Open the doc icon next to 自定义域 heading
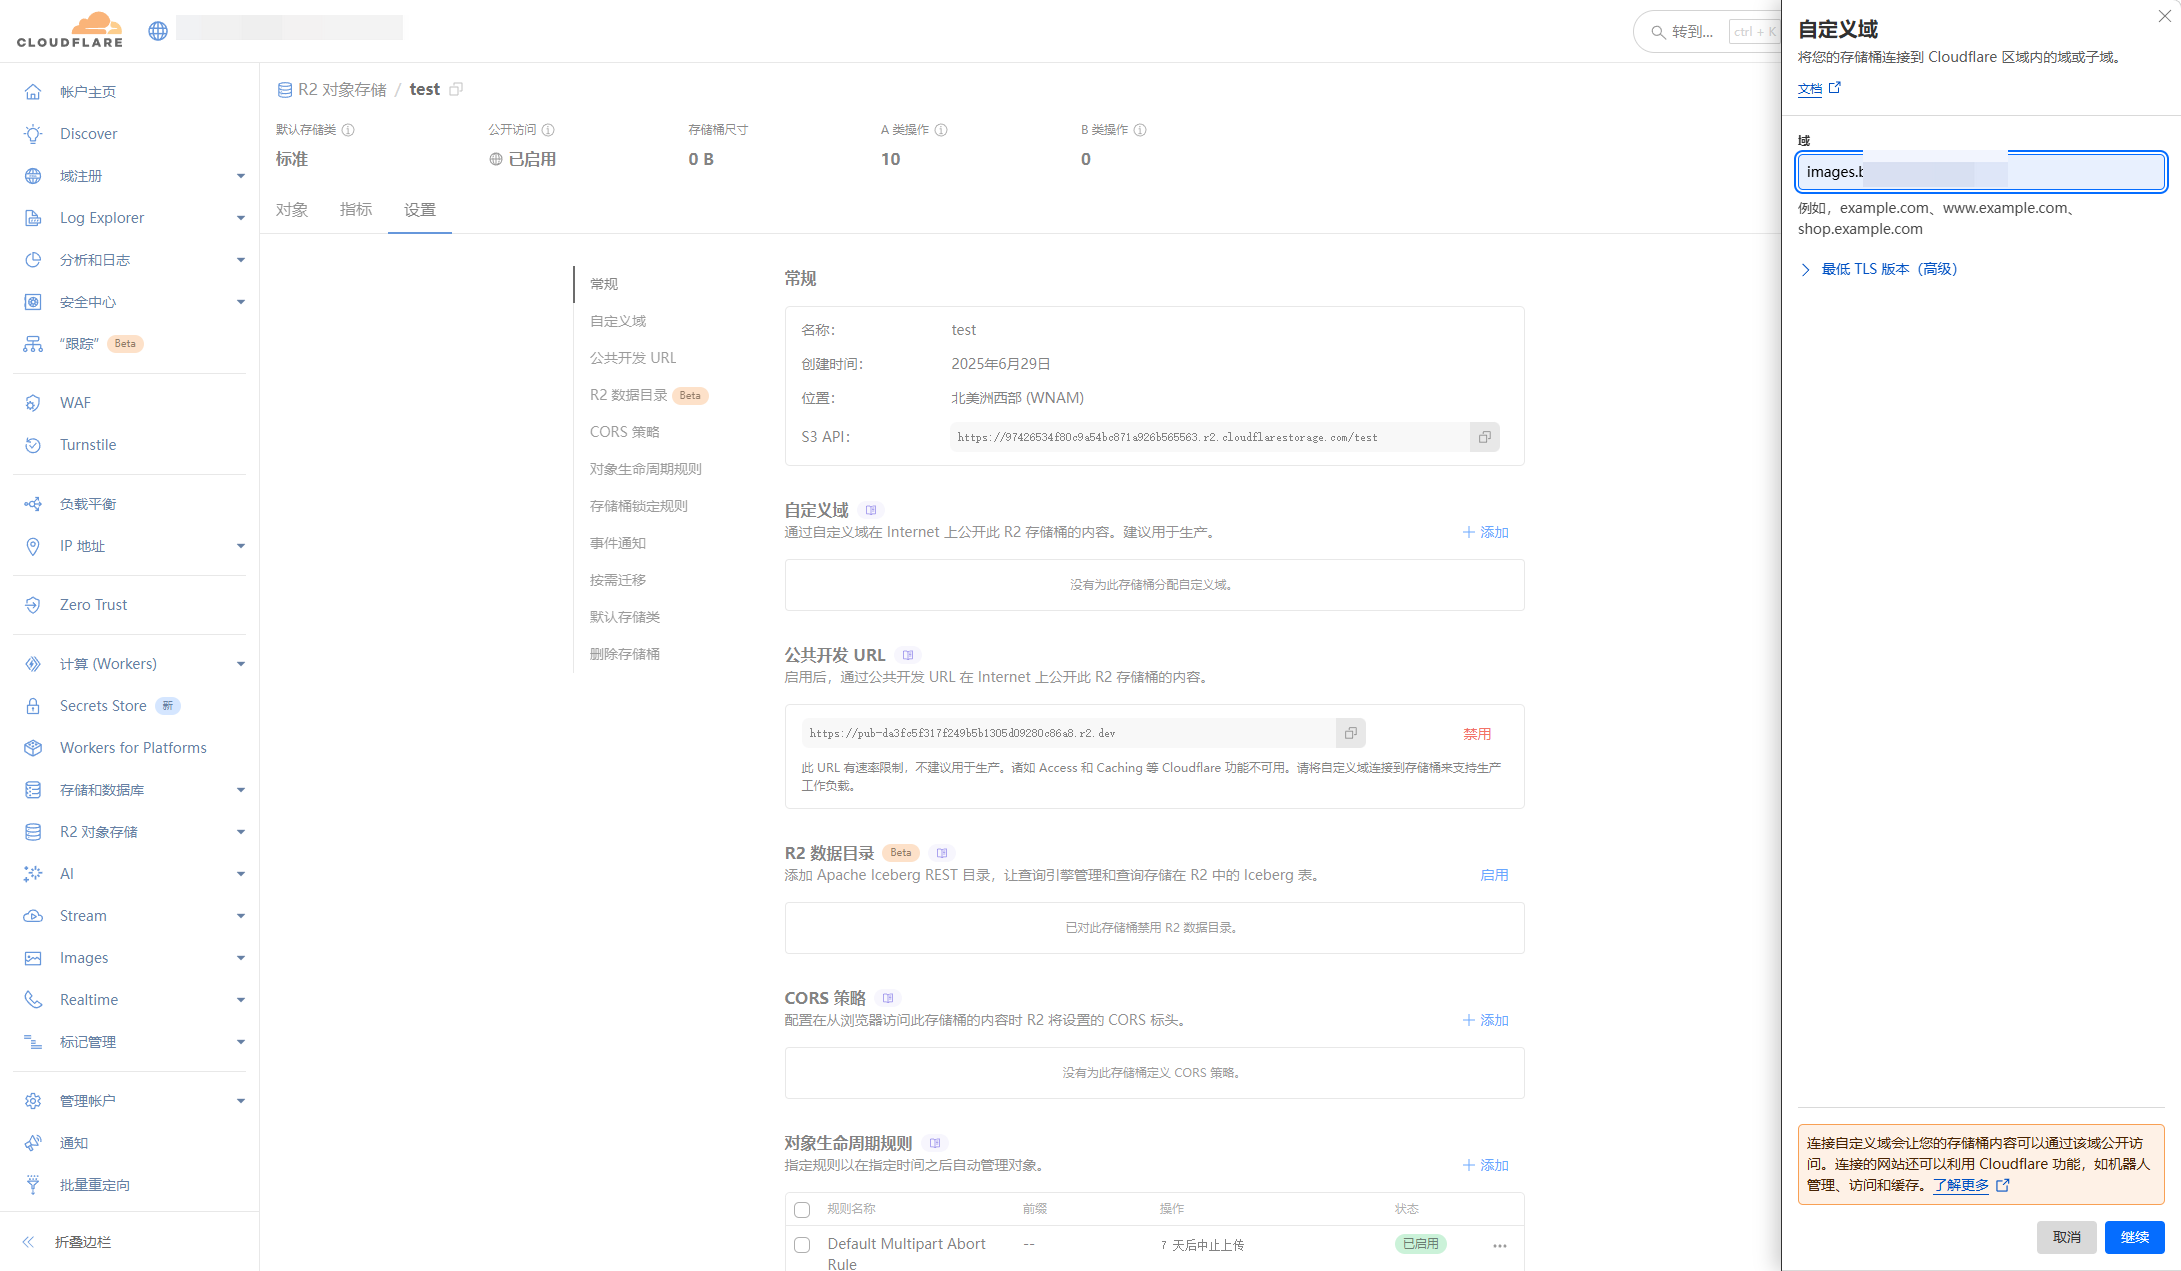2181x1271 pixels. (x=871, y=510)
